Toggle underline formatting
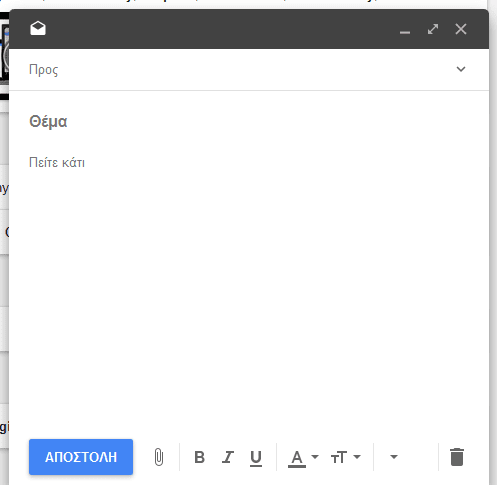Image resolution: width=497 pixels, height=485 pixels. (x=256, y=458)
